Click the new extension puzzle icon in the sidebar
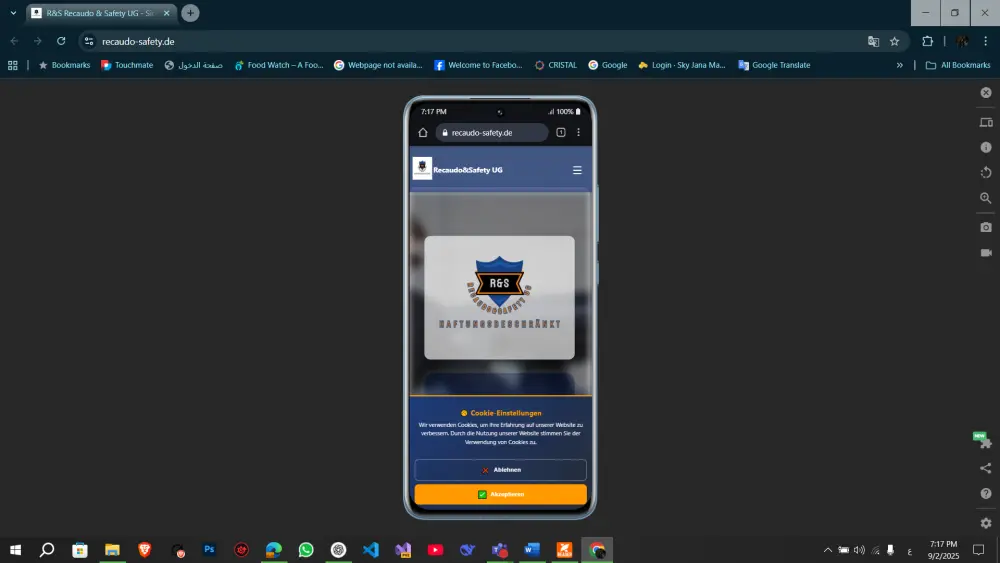The image size is (1000, 563). pyautogui.click(x=983, y=440)
